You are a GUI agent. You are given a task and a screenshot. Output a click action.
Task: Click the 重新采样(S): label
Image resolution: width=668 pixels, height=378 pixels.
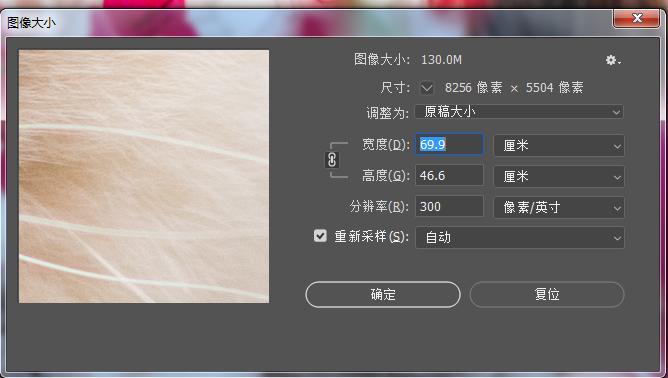(371, 237)
